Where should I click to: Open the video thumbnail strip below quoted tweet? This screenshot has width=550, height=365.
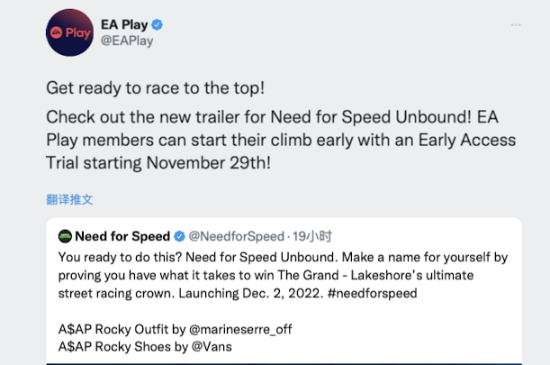(284, 364)
